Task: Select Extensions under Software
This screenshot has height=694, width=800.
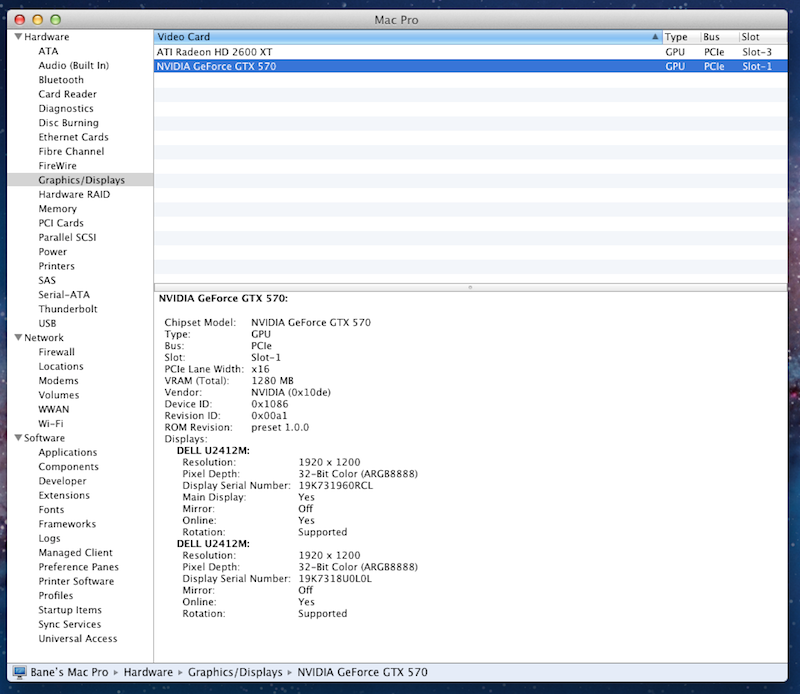Action: 64,494
